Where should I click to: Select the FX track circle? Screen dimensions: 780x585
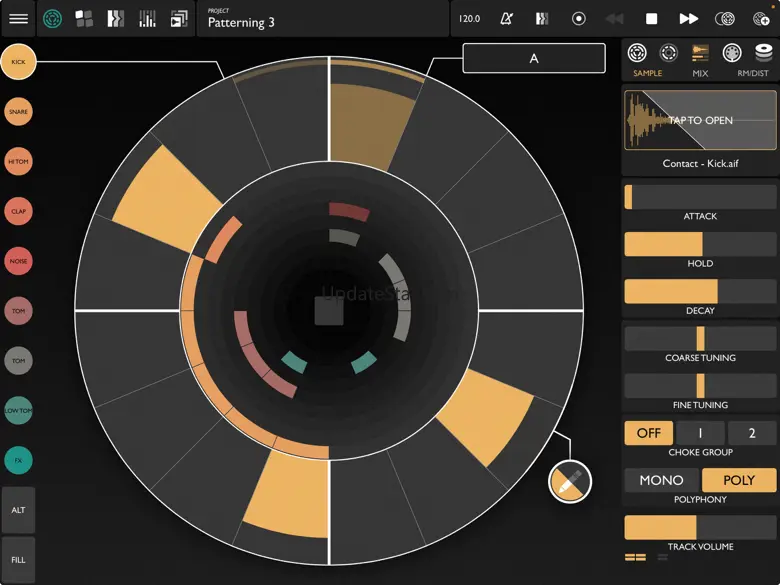tap(19, 460)
